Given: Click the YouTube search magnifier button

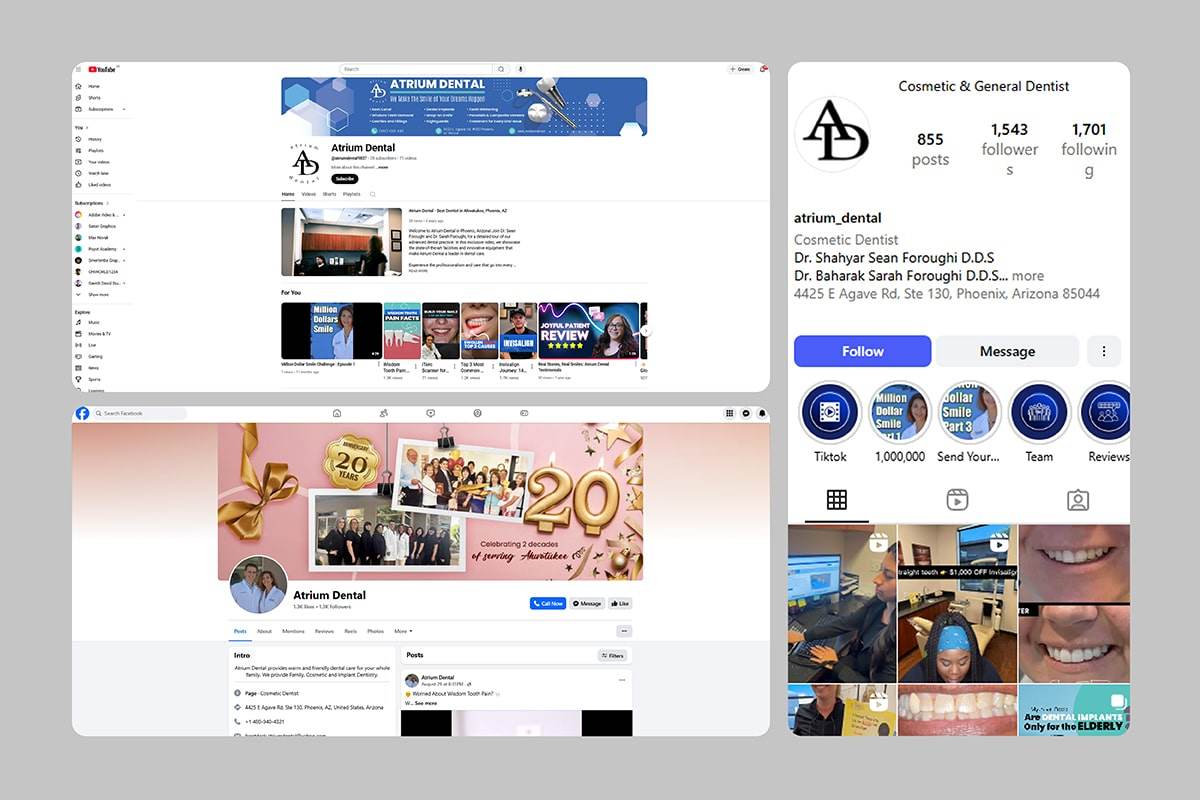Looking at the screenshot, I should point(502,69).
